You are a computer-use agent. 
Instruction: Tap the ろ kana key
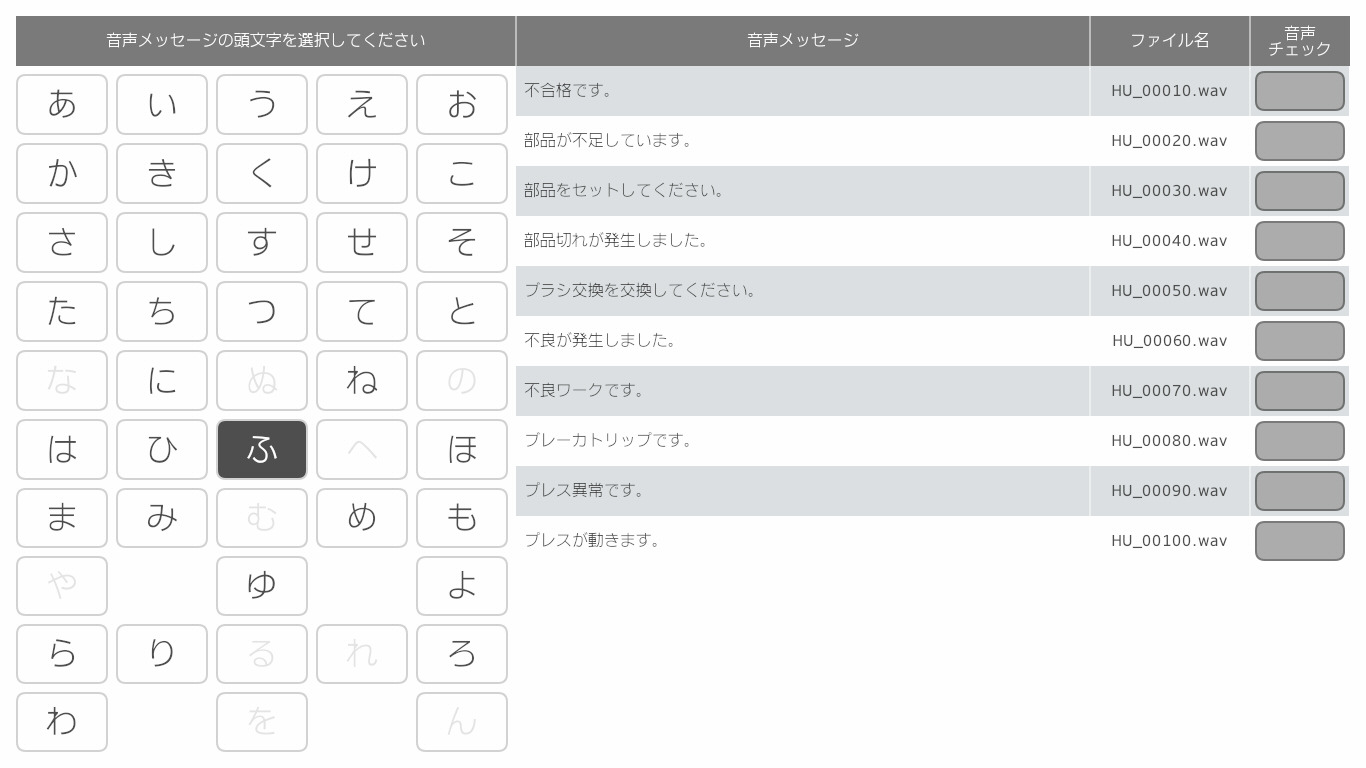coord(462,654)
